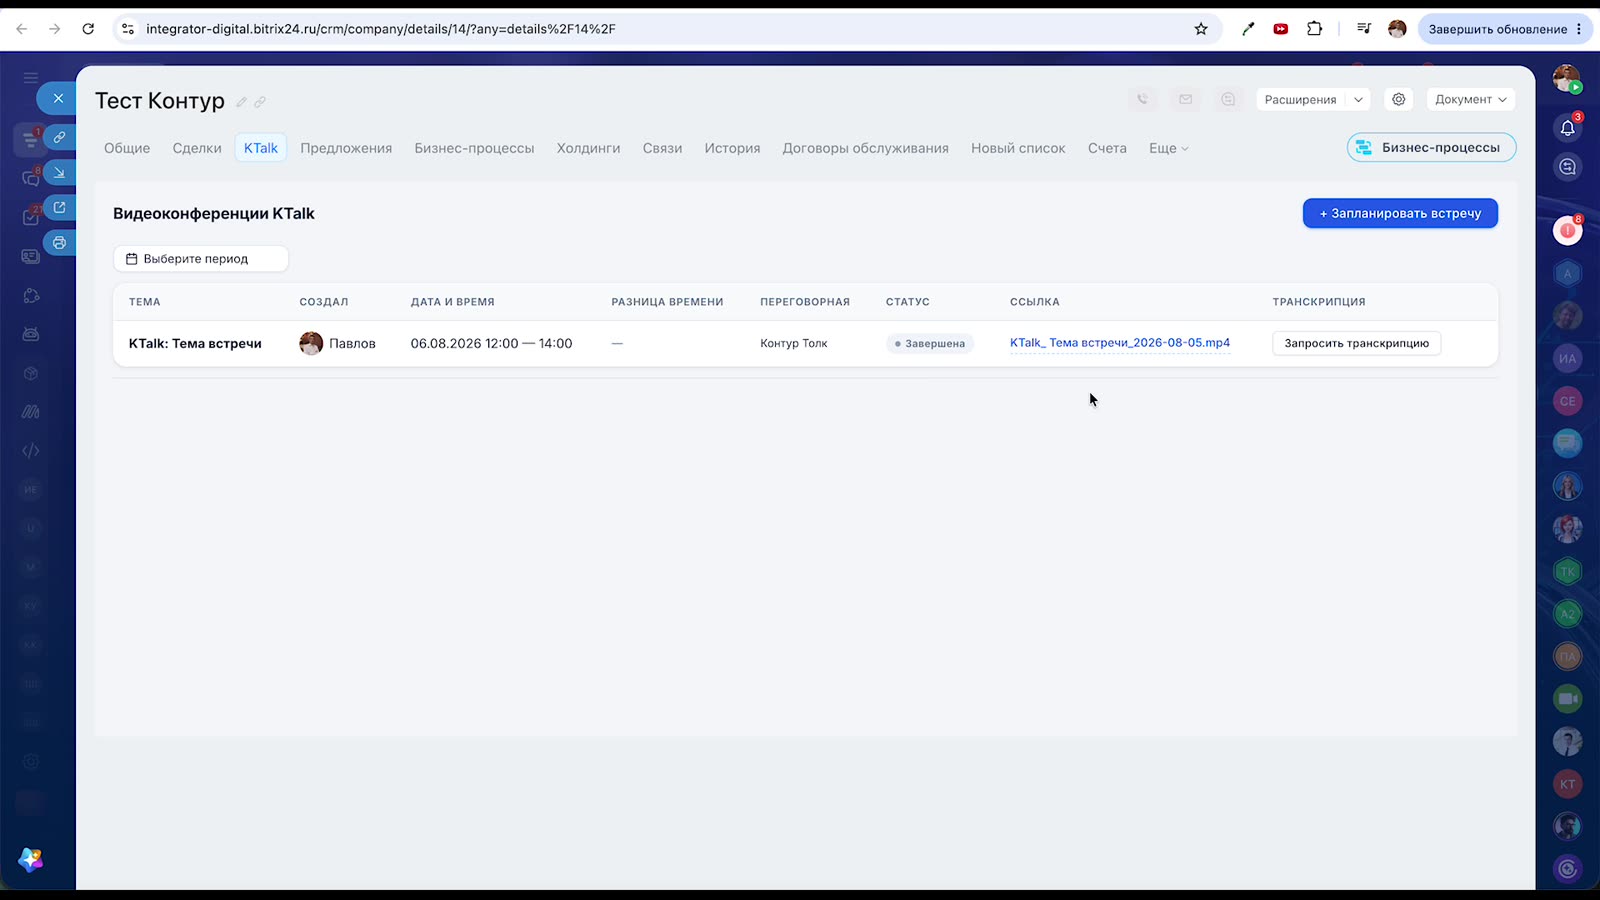Open card settings gear icon
The width and height of the screenshot is (1600, 900).
(1399, 99)
